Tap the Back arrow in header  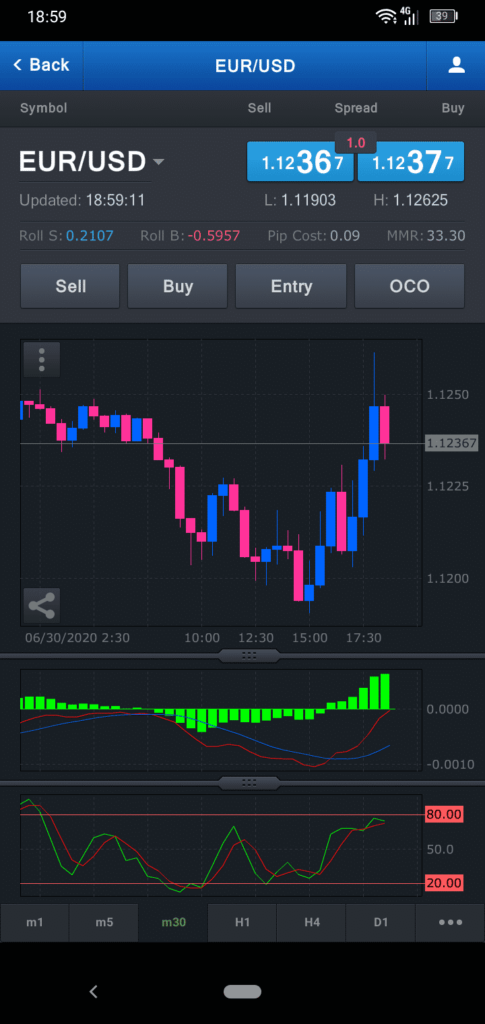pyautogui.click(x=40, y=65)
